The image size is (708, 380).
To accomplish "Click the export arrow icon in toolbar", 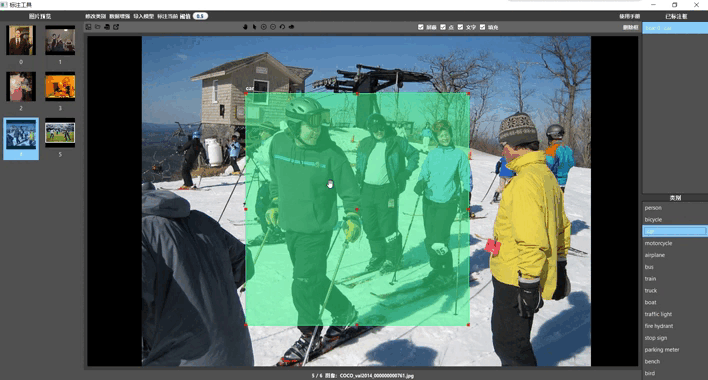I will [116, 27].
